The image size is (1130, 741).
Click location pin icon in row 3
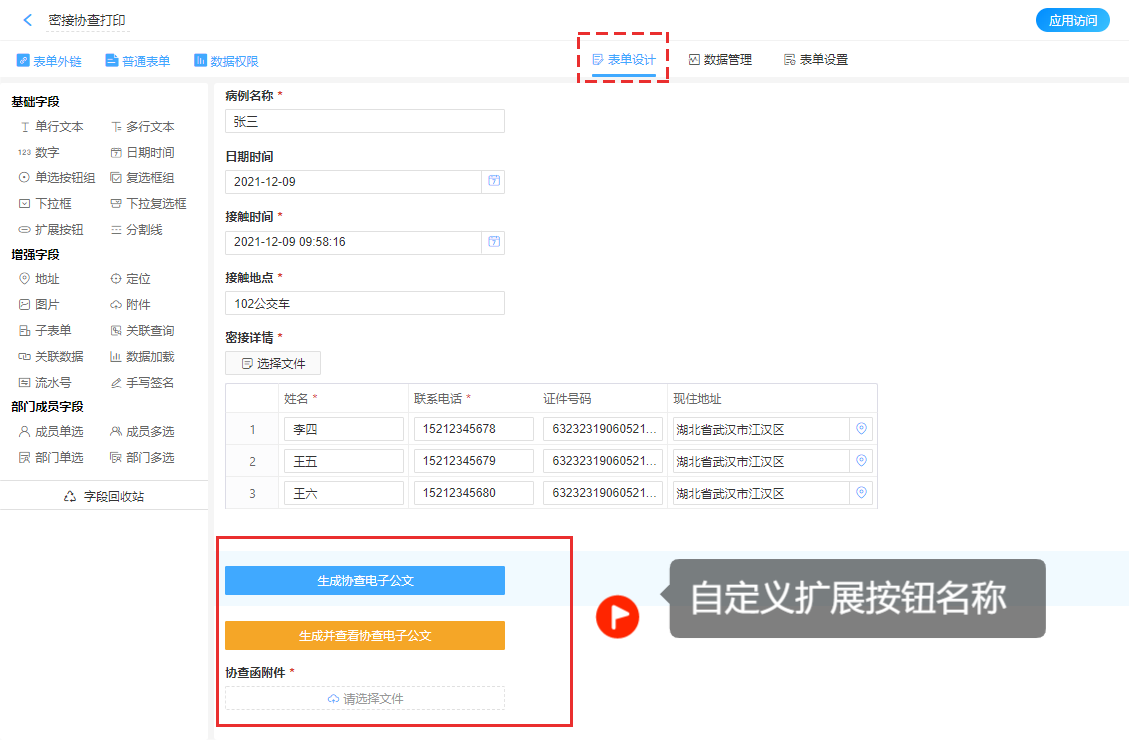pos(861,493)
